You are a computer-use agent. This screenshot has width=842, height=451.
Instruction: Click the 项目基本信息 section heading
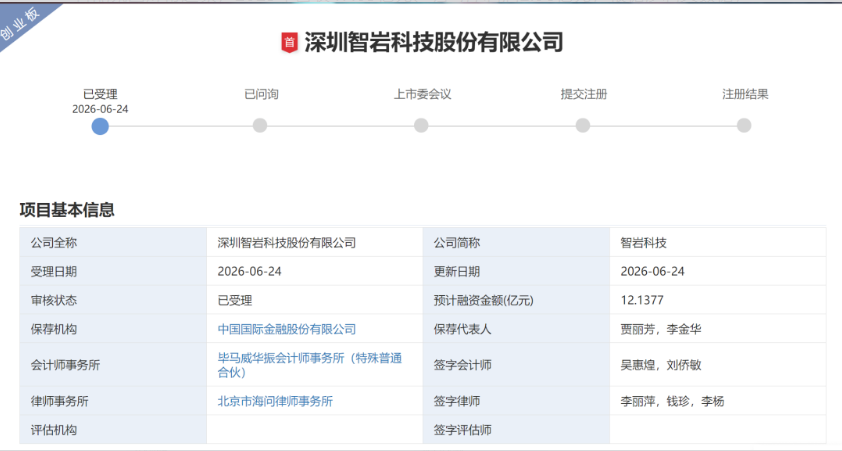pyautogui.click(x=67, y=210)
